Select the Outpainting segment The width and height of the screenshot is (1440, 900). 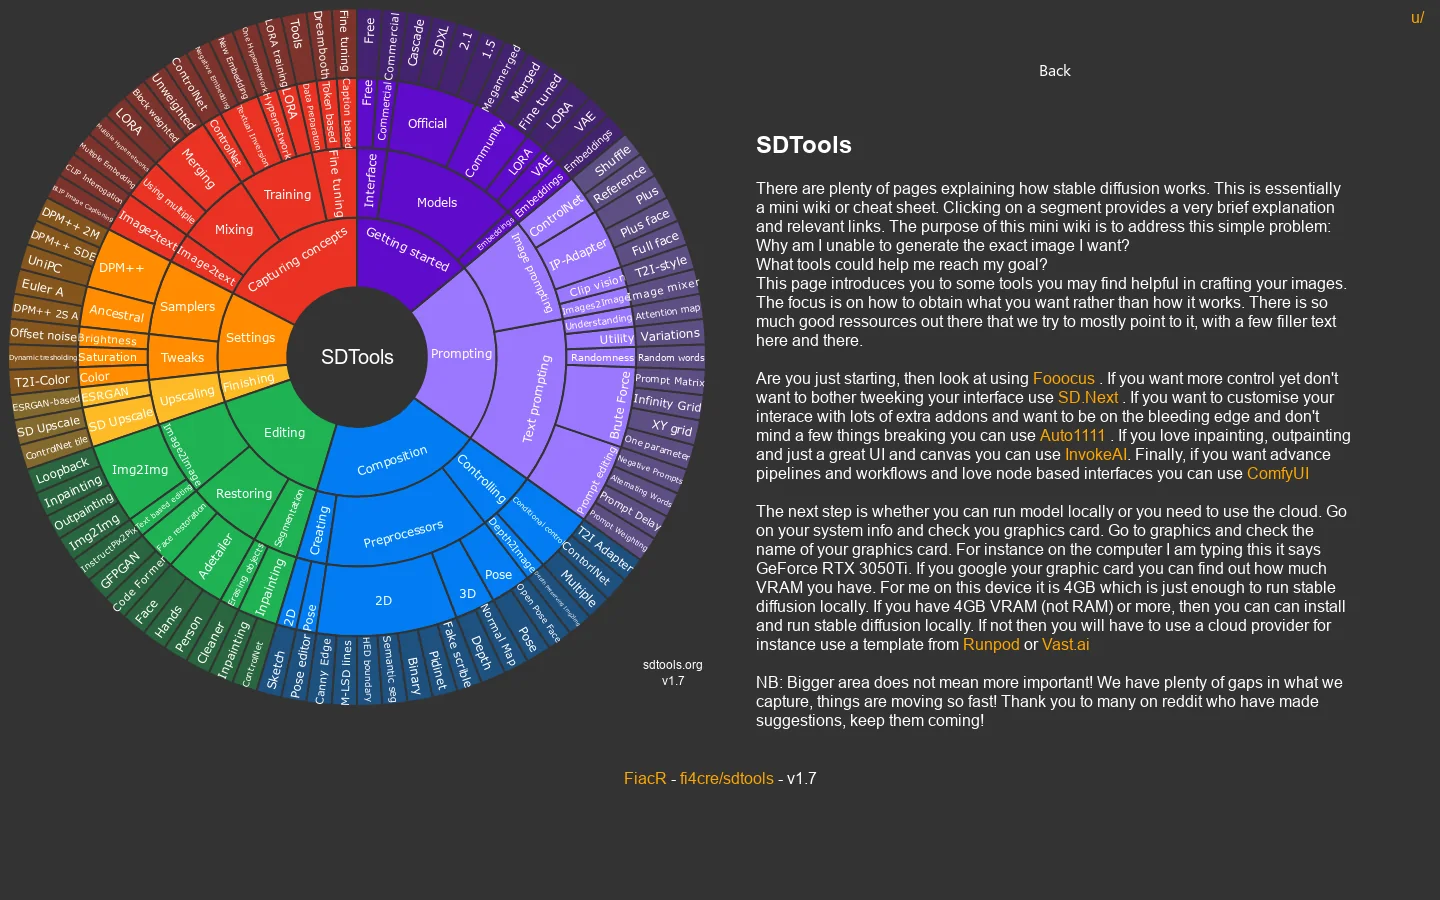point(83,511)
